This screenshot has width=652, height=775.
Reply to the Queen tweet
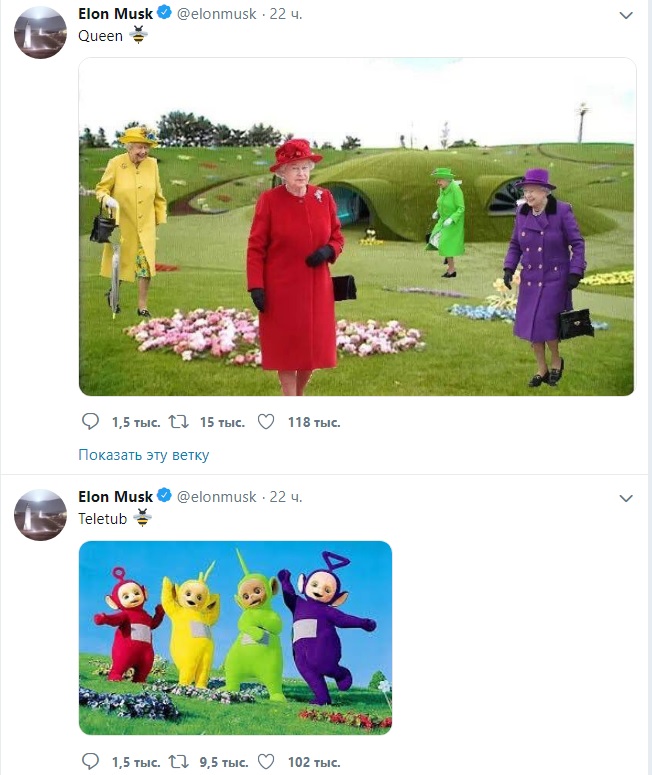[x=90, y=422]
